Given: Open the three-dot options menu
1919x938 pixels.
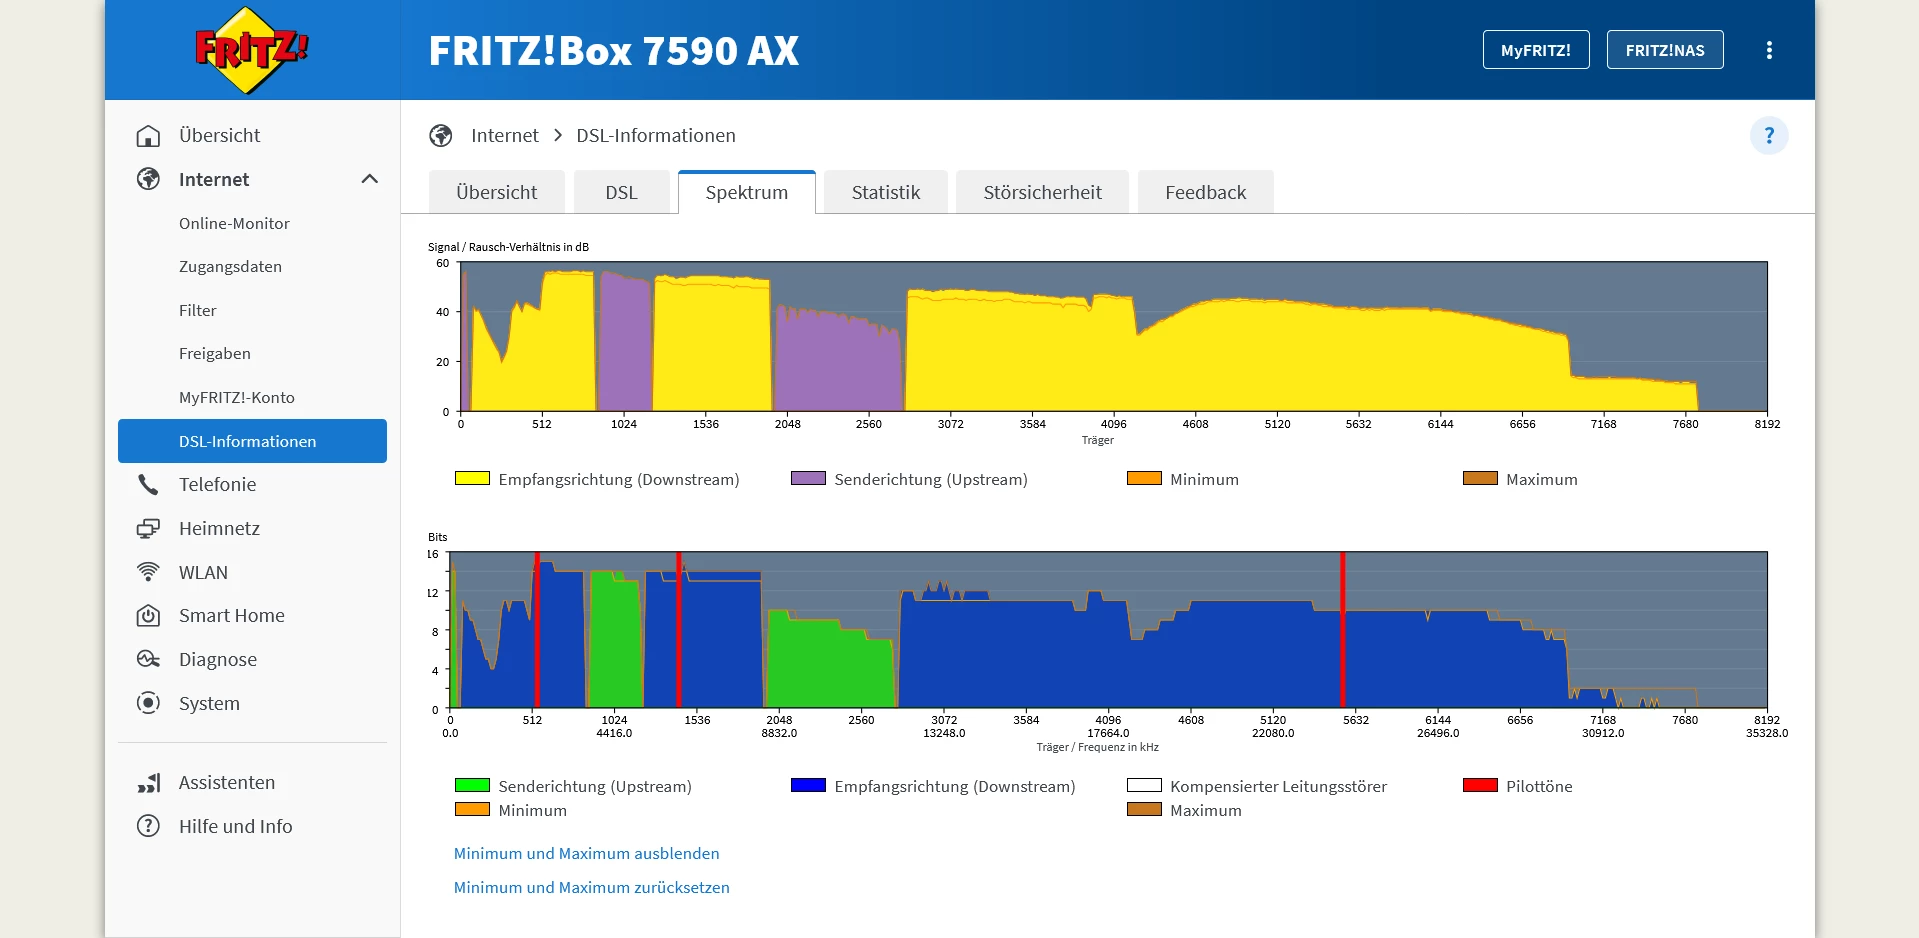Looking at the screenshot, I should tap(1769, 50).
